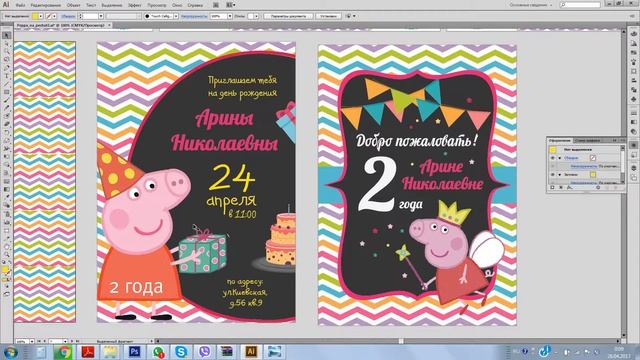
Task: Open the zoom level dropdown in status bar
Action: [32, 341]
